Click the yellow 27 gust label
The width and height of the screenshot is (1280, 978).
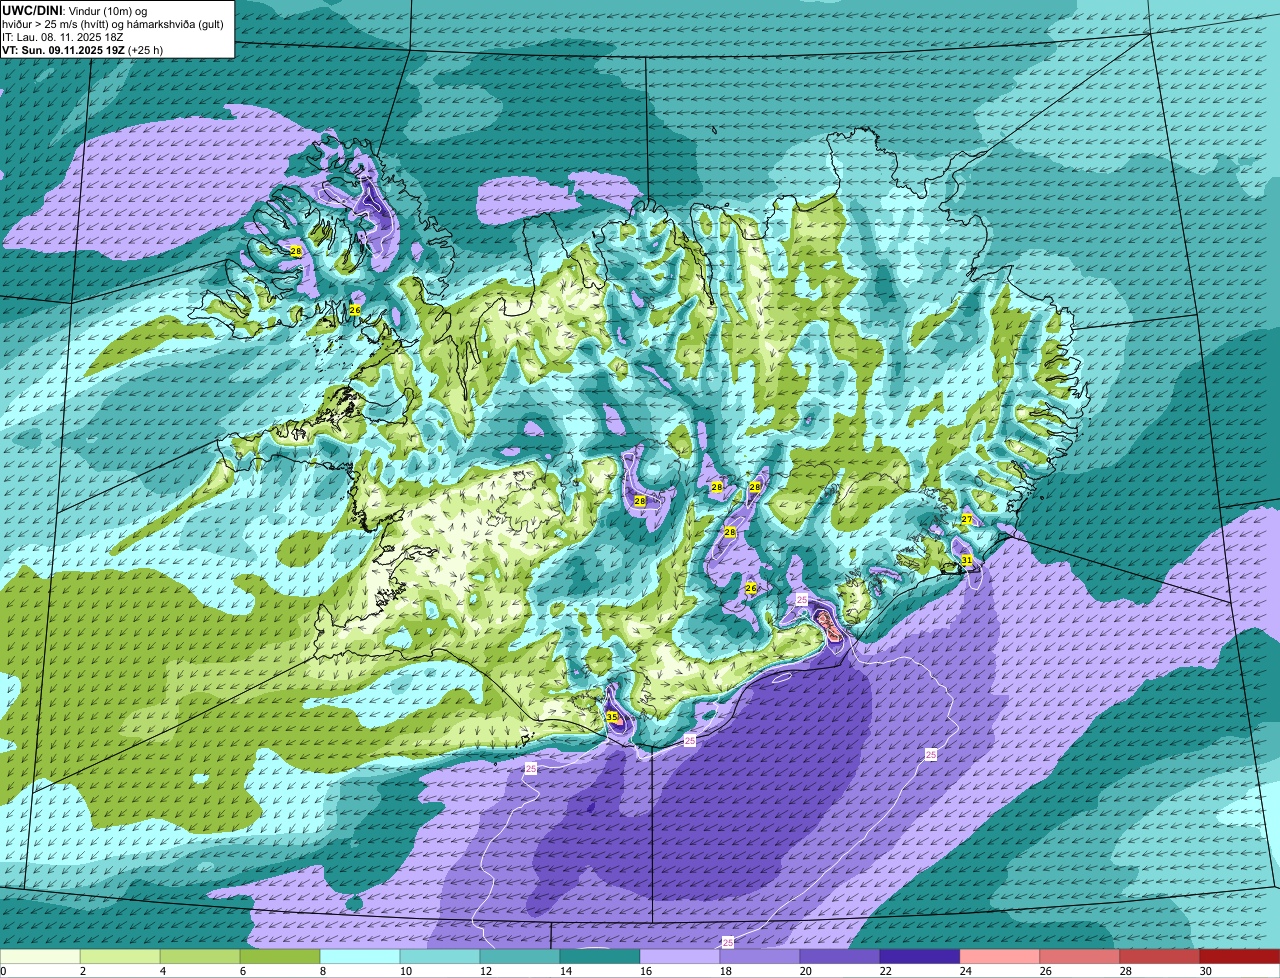[x=967, y=519]
